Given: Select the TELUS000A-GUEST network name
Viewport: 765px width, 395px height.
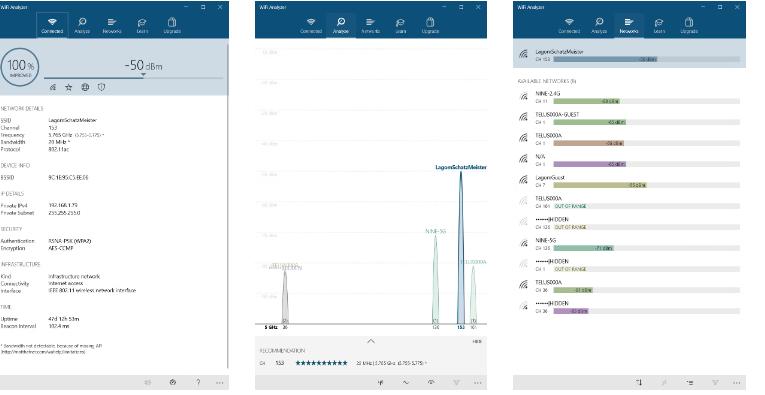Looking at the screenshot, I should [x=557, y=115].
